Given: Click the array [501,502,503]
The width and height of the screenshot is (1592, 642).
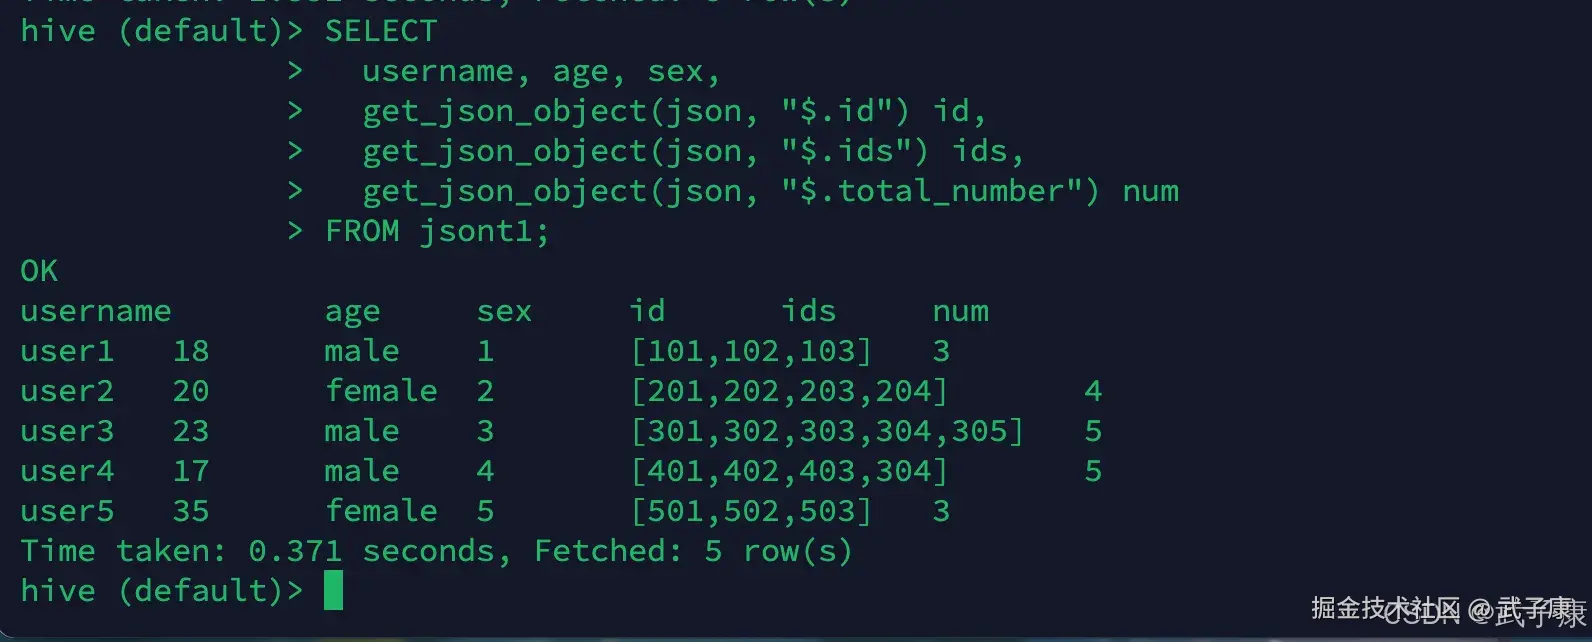Looking at the screenshot, I should pyautogui.click(x=751, y=511).
